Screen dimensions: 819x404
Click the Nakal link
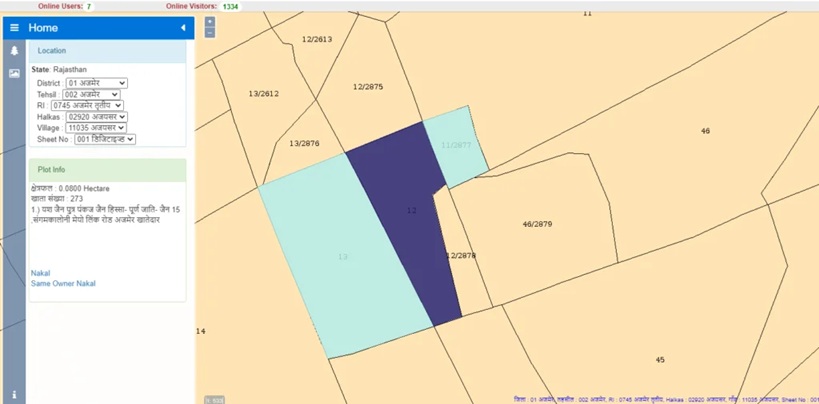click(40, 273)
